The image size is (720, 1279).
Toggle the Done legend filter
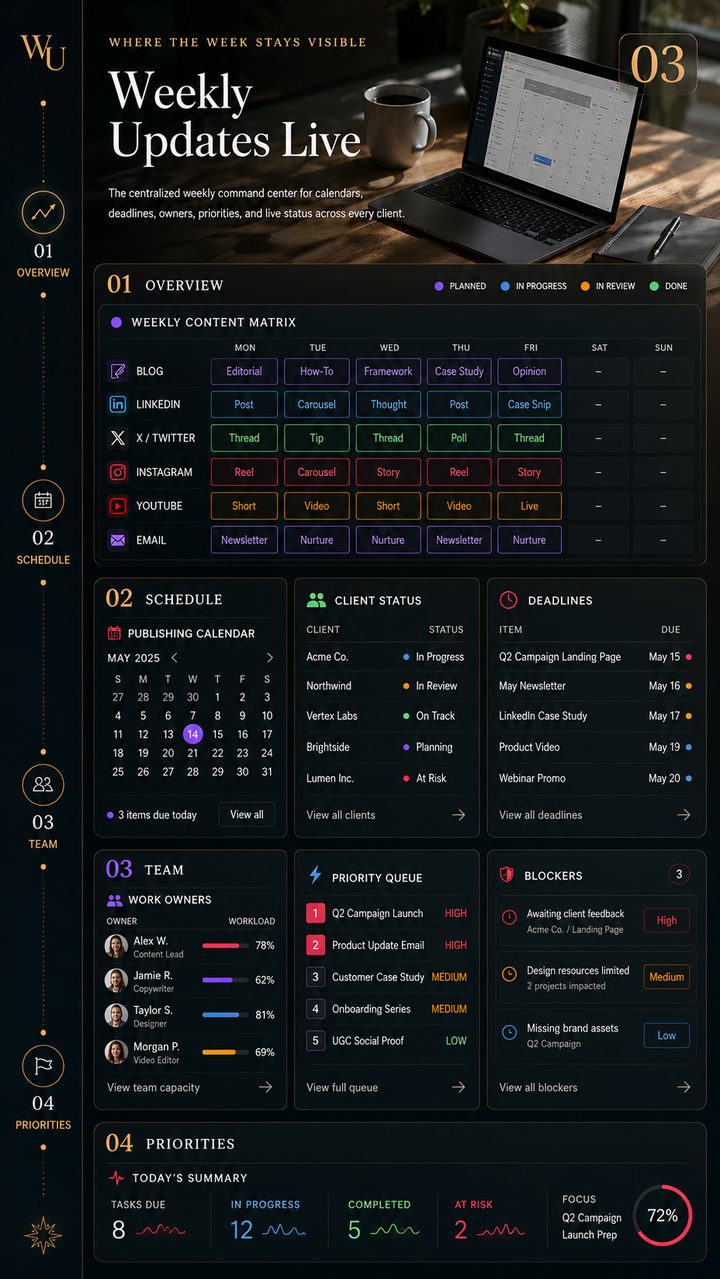[669, 286]
